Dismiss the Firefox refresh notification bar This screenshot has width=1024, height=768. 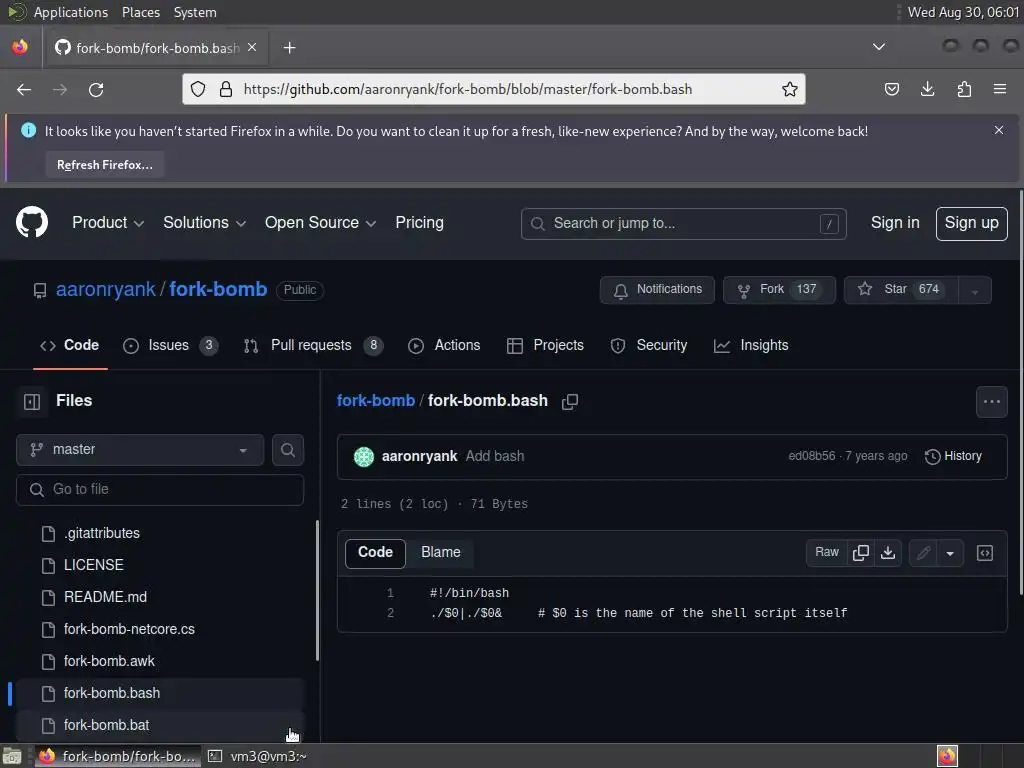pyautogui.click(x=999, y=131)
